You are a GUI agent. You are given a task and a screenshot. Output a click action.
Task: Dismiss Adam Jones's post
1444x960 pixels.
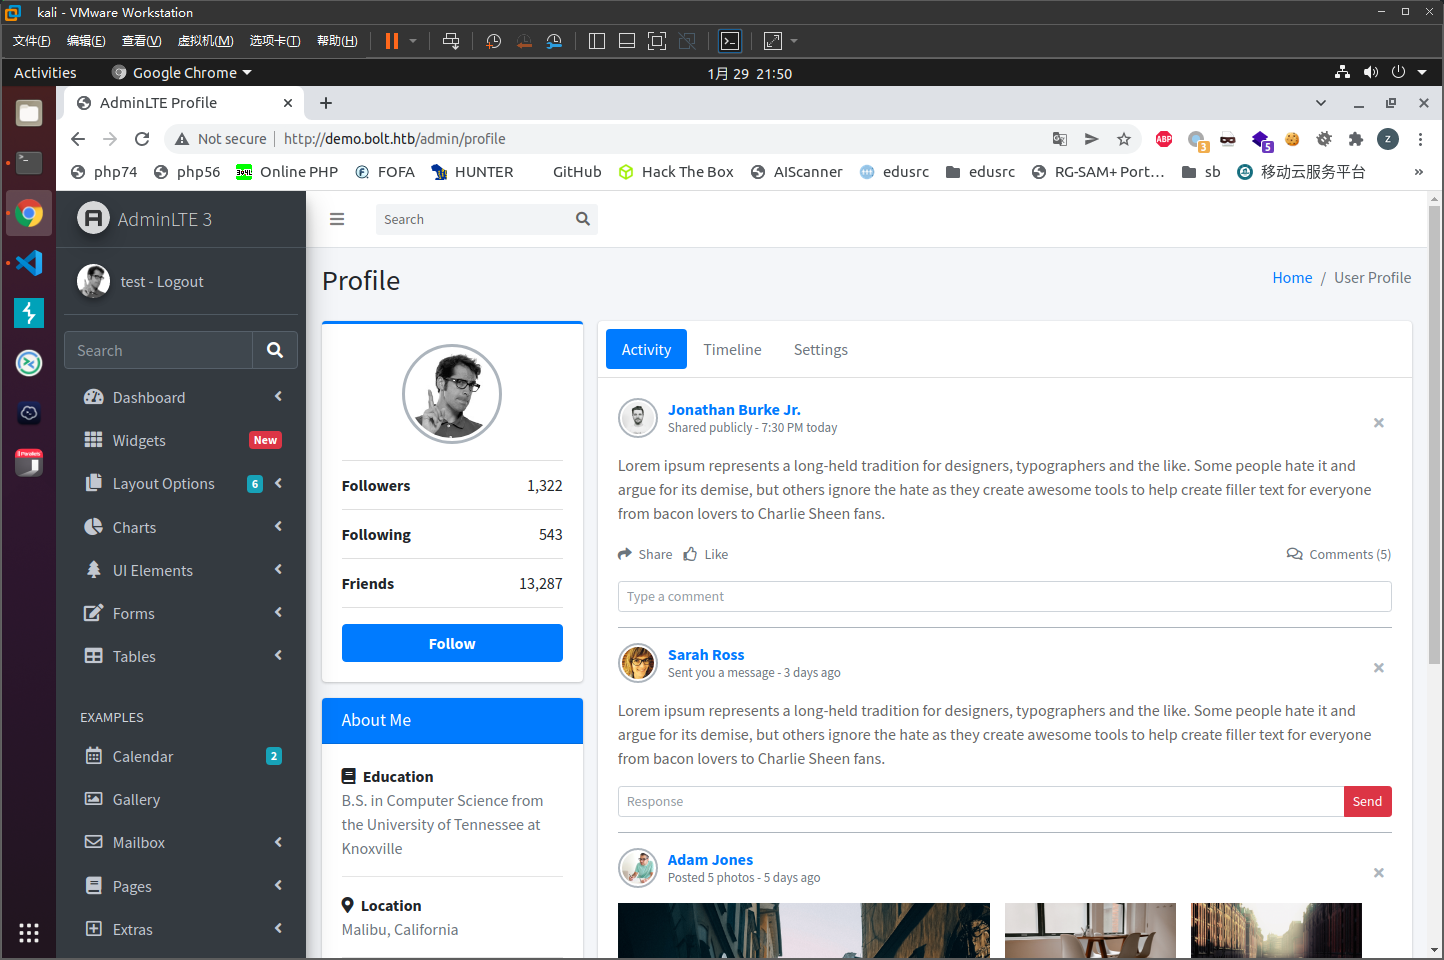click(1379, 873)
